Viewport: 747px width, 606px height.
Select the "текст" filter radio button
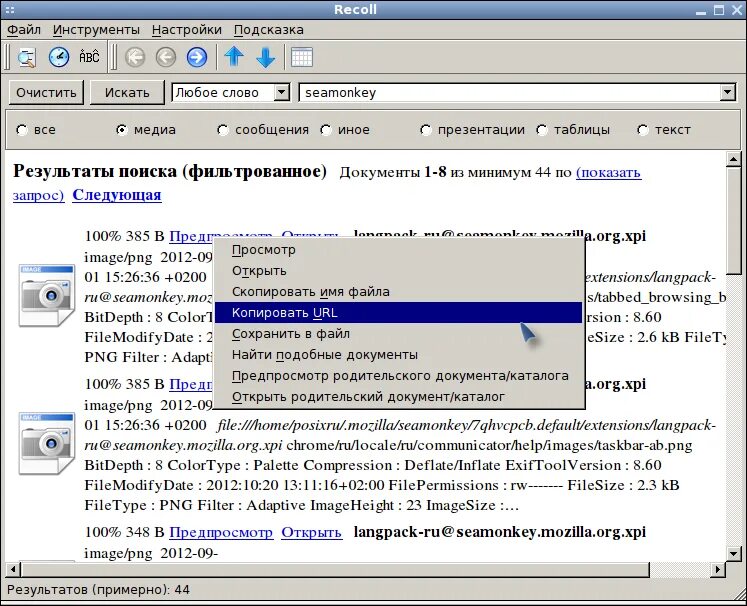643,130
